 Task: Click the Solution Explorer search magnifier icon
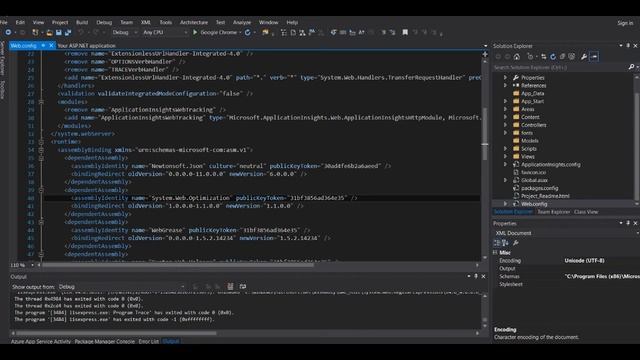[x=631, y=67]
